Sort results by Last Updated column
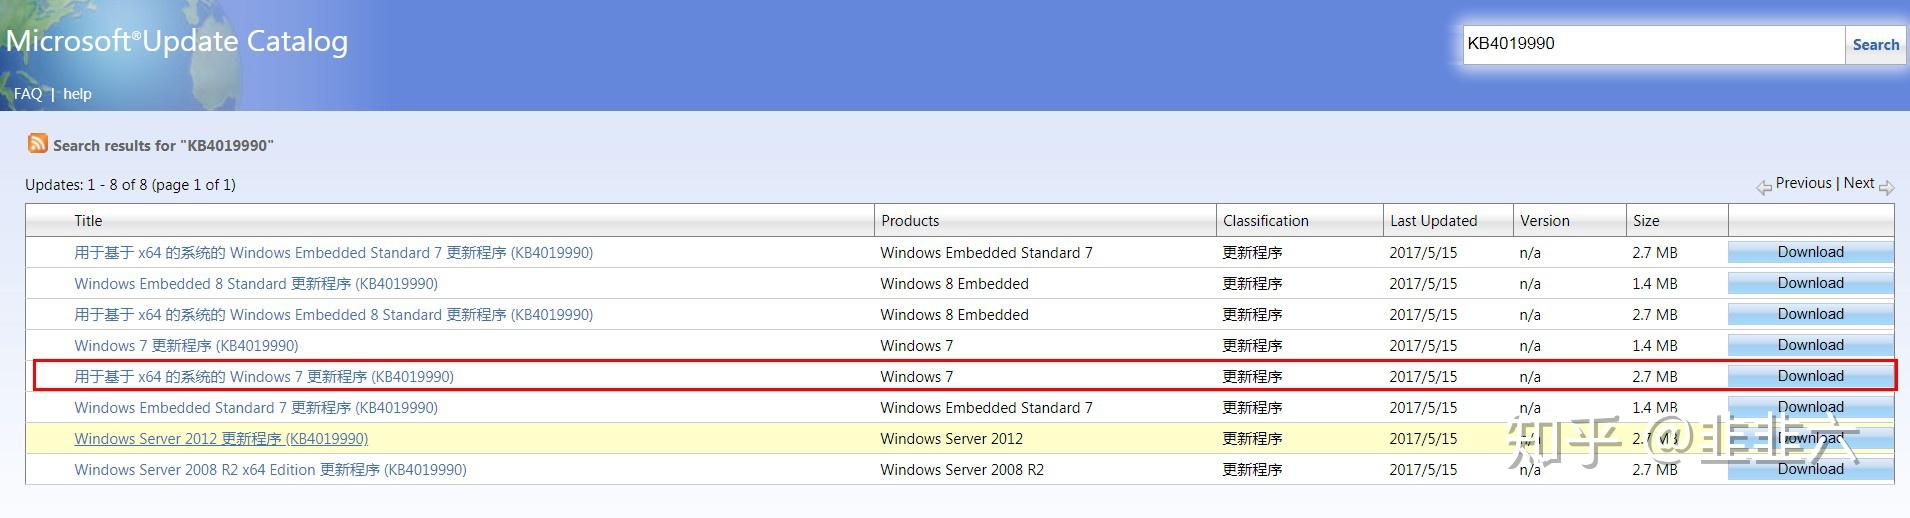 coord(1433,221)
